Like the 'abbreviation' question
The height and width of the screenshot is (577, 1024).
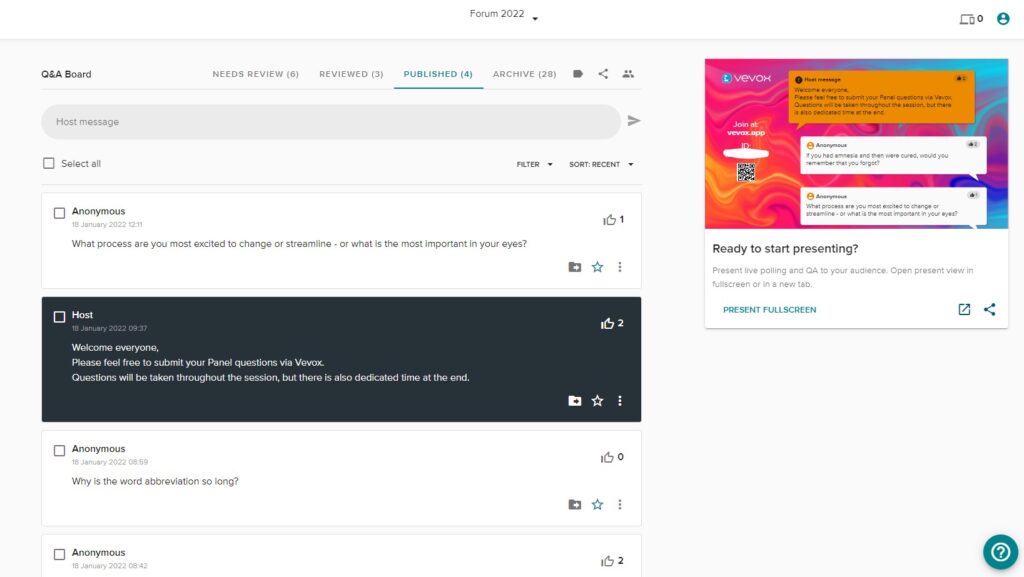(607, 458)
